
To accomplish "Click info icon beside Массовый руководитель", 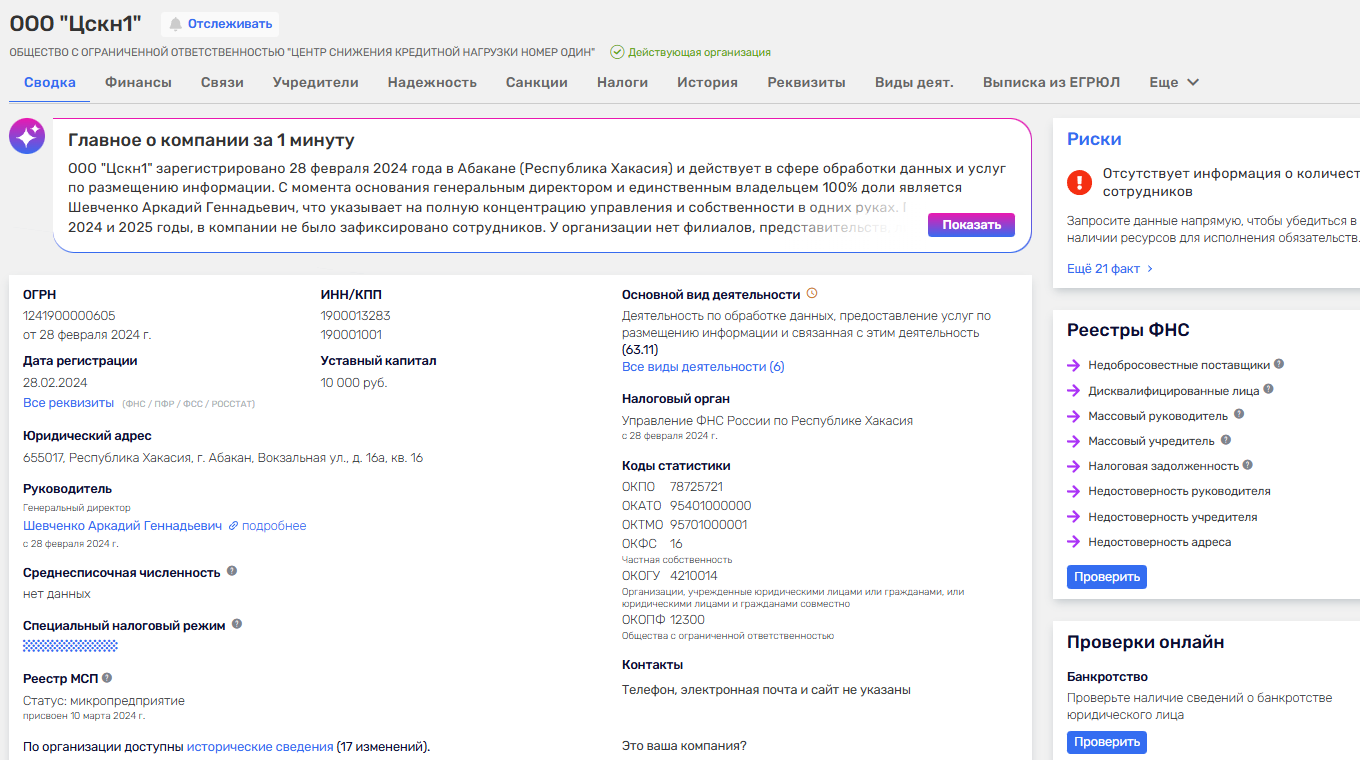I will click(1239, 415).
